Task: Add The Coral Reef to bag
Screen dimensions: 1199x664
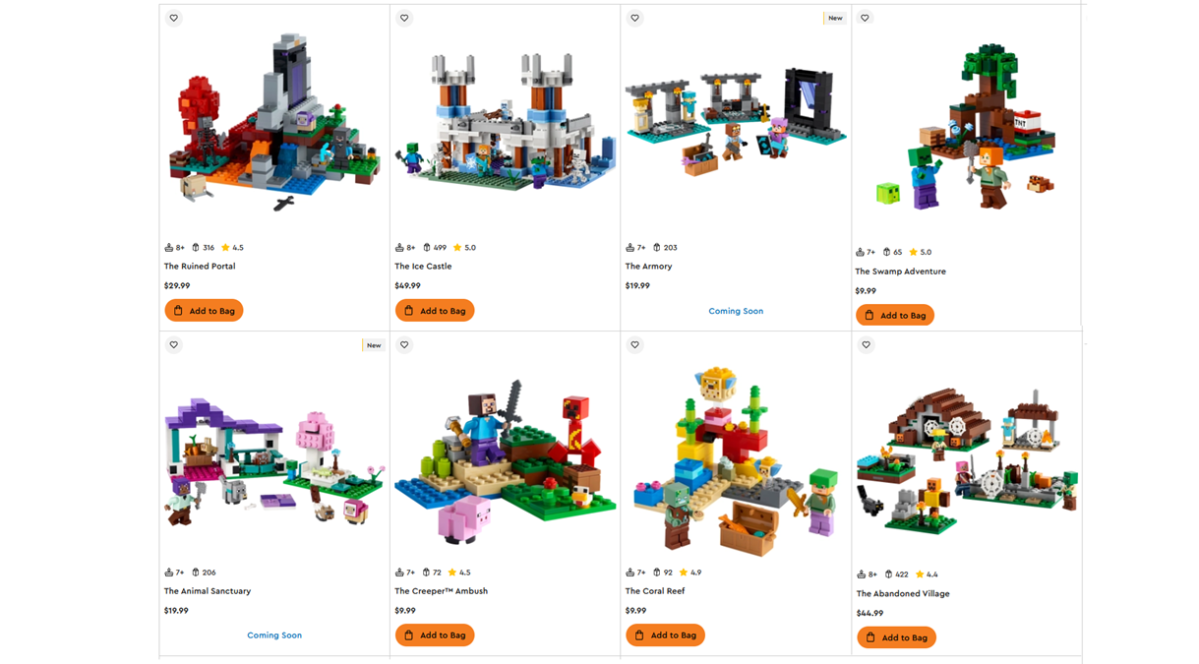Action: (665, 635)
